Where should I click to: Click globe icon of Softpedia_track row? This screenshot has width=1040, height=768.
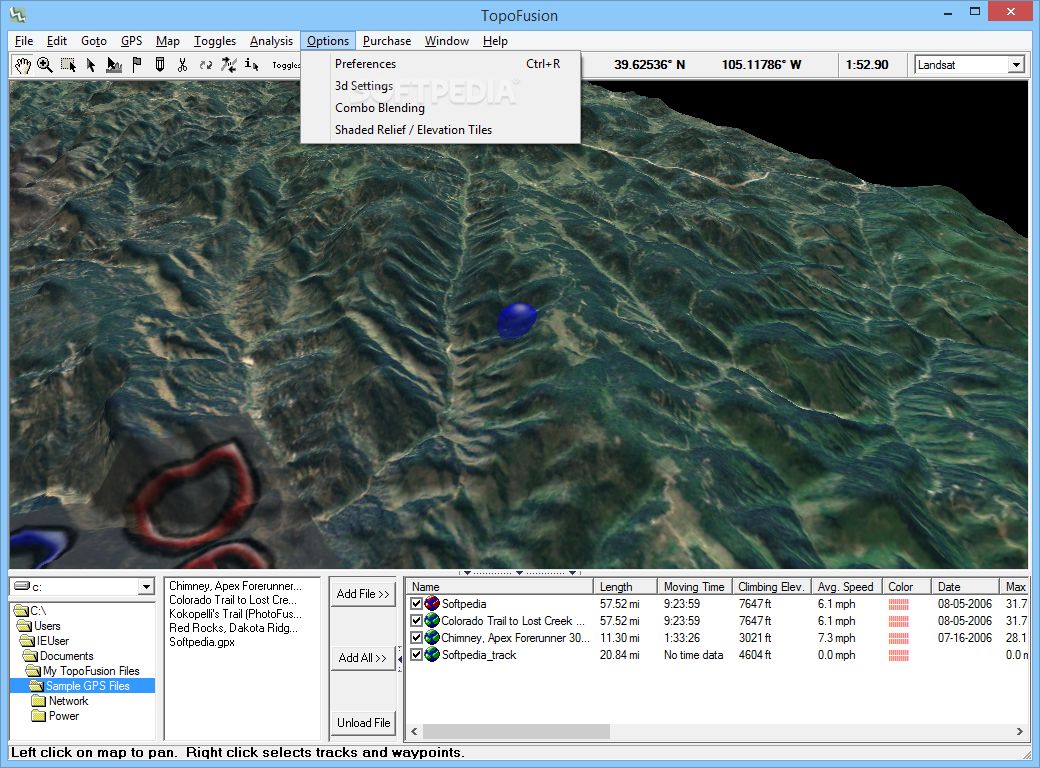point(432,655)
